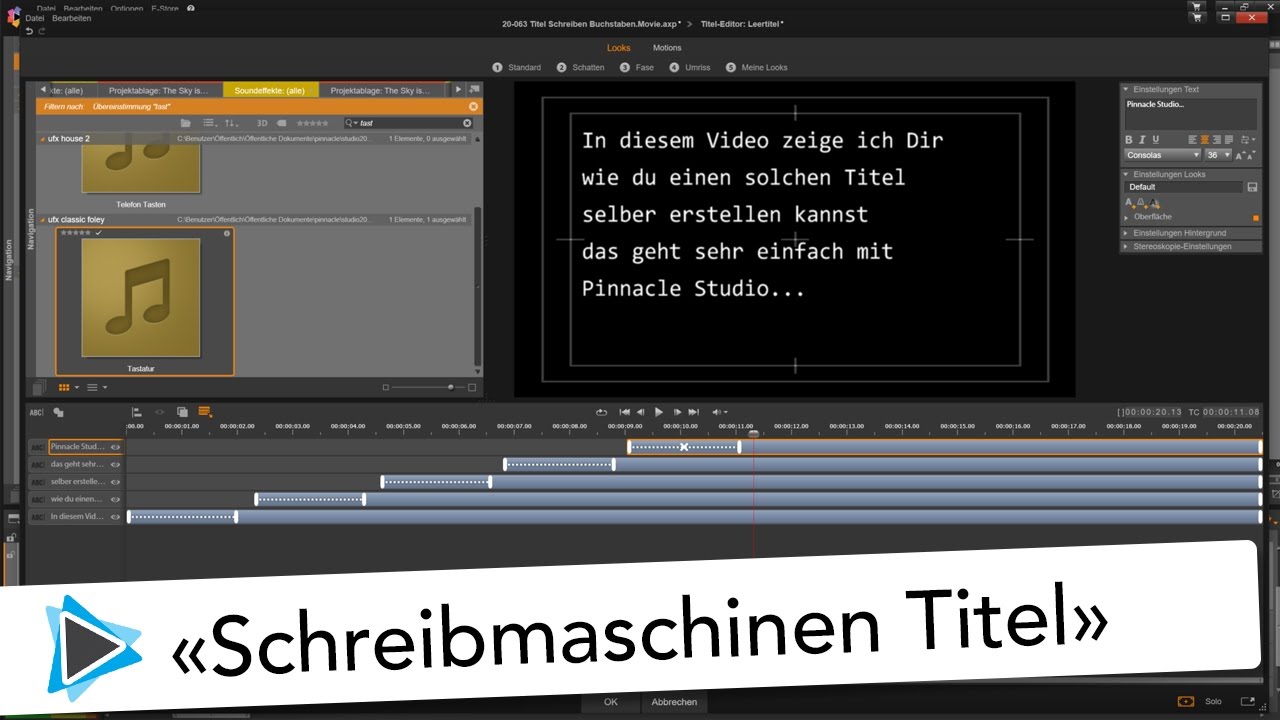Jump to the end of the title
The height and width of the screenshot is (720, 1280).
pos(693,412)
